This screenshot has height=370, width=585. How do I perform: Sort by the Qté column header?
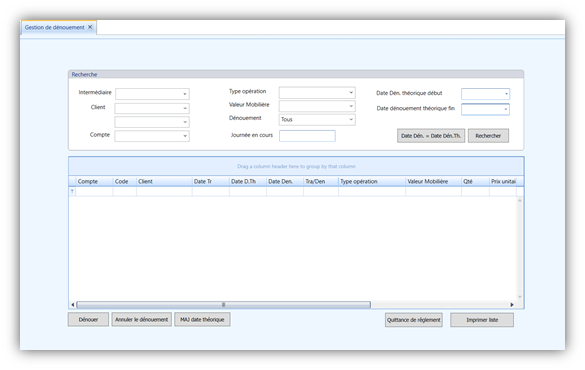pyautogui.click(x=475, y=181)
